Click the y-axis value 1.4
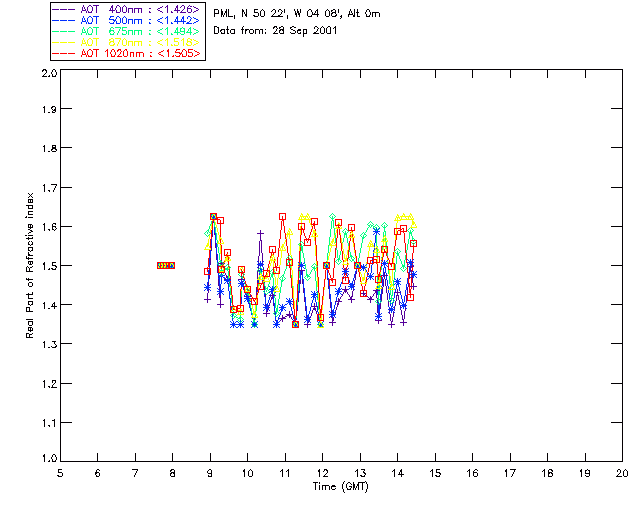This screenshot has width=640, height=512. (49, 305)
